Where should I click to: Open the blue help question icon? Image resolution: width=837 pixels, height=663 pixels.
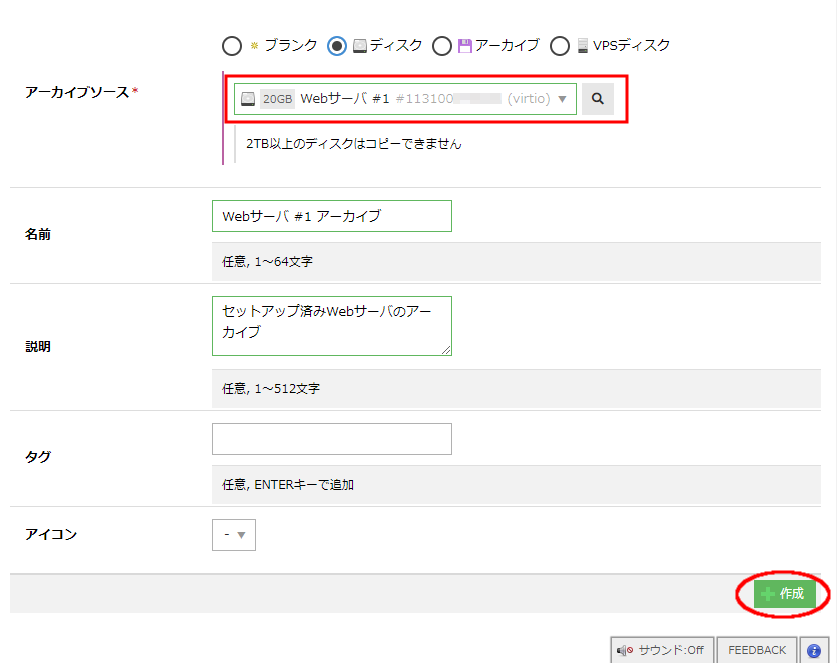pos(815,650)
